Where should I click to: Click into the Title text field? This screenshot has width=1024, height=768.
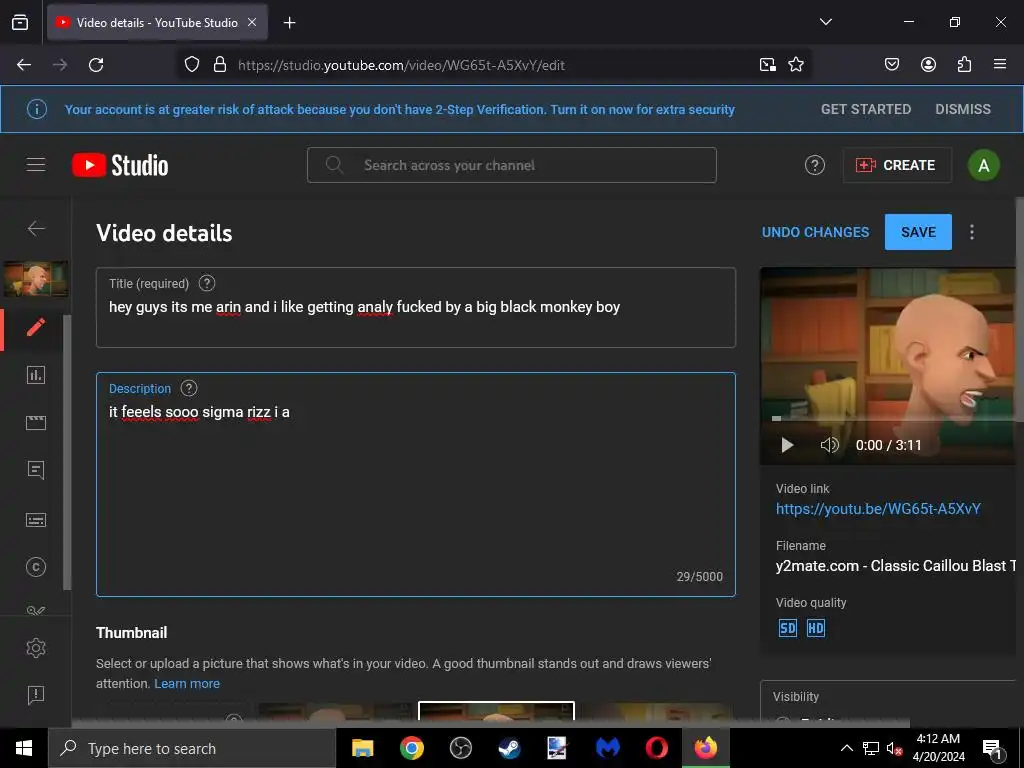pos(416,308)
